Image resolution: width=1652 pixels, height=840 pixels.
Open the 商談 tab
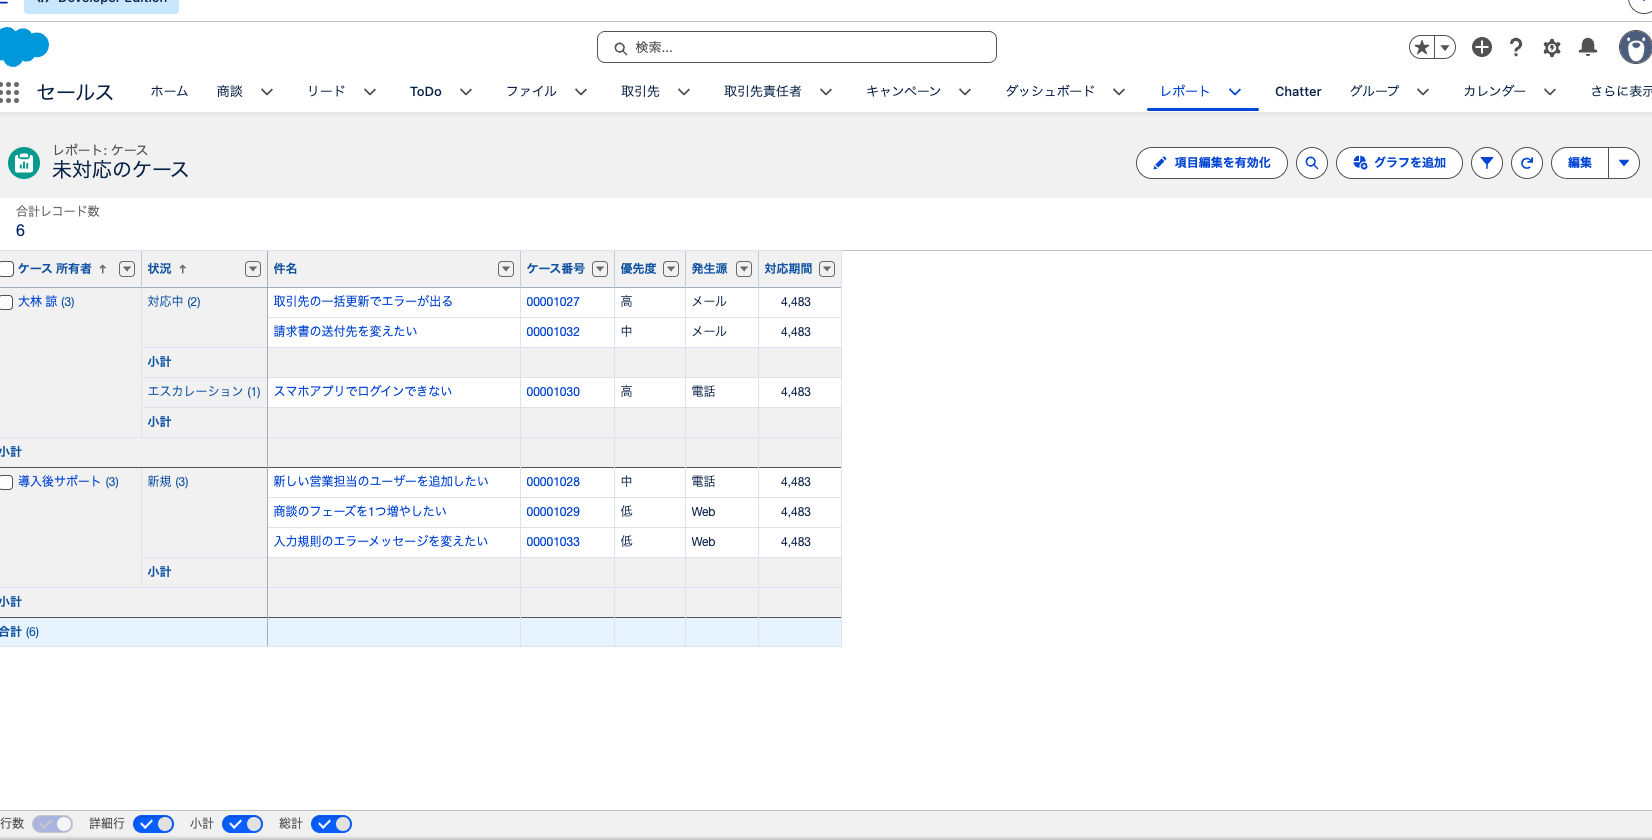pyautogui.click(x=230, y=91)
